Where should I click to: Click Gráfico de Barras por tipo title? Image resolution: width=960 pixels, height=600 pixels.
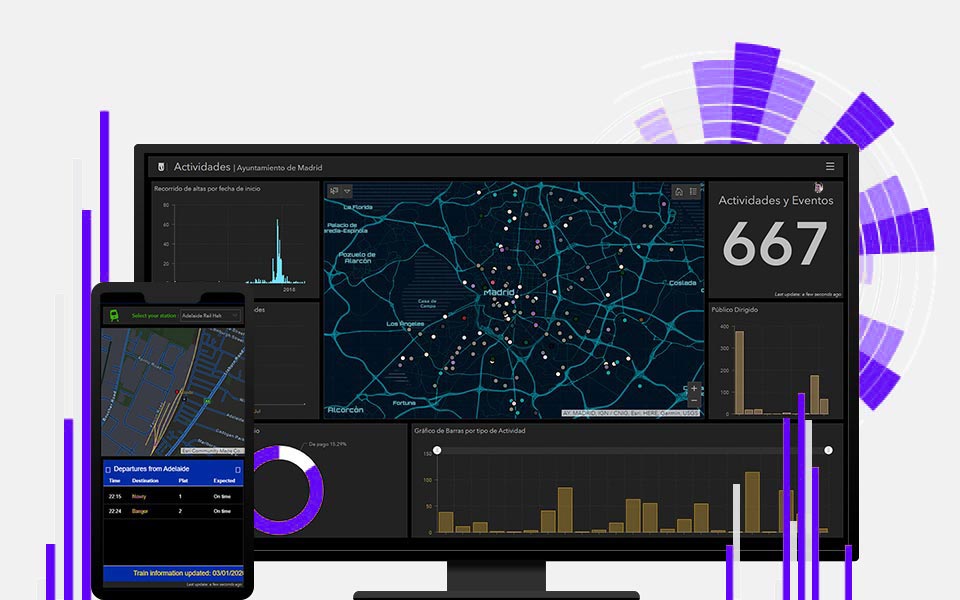tap(470, 430)
